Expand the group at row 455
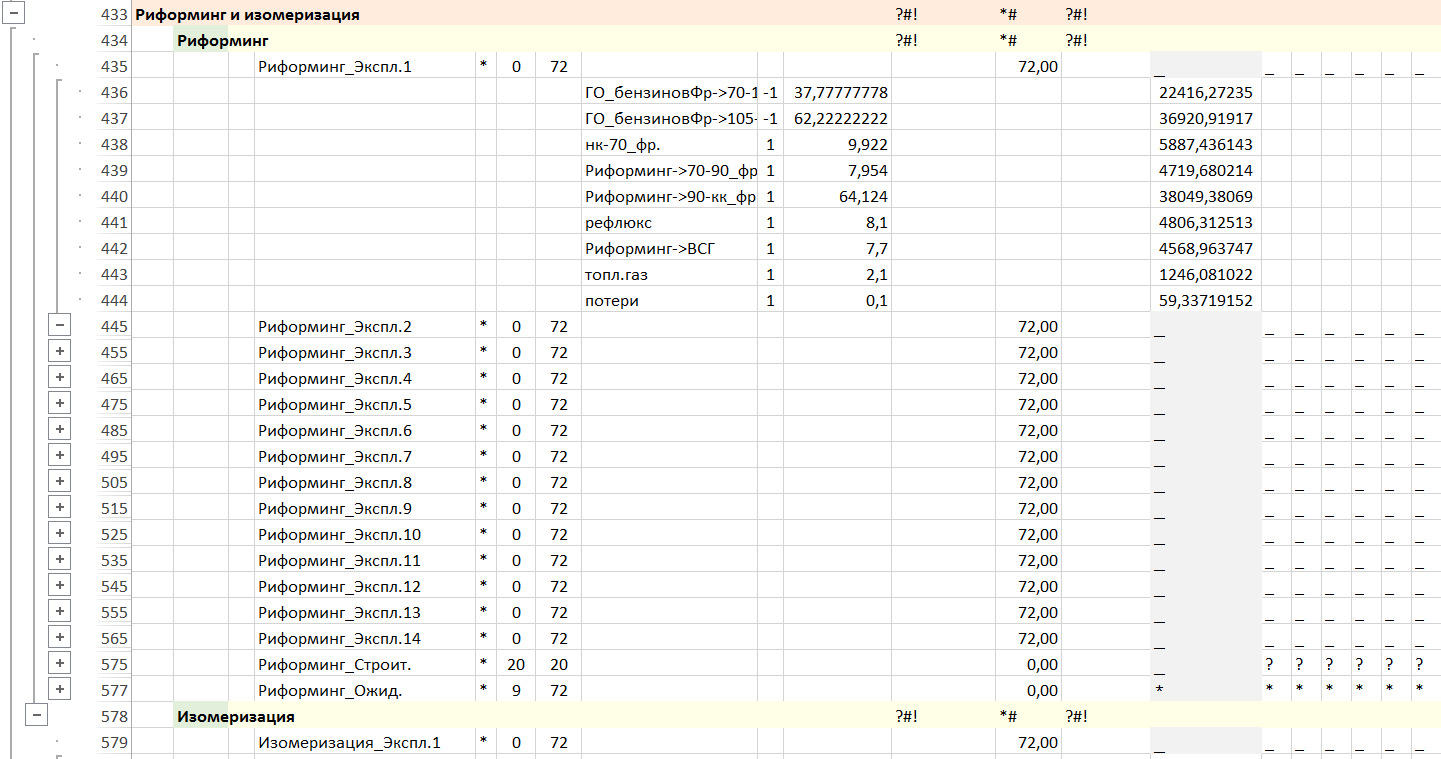 [x=60, y=351]
